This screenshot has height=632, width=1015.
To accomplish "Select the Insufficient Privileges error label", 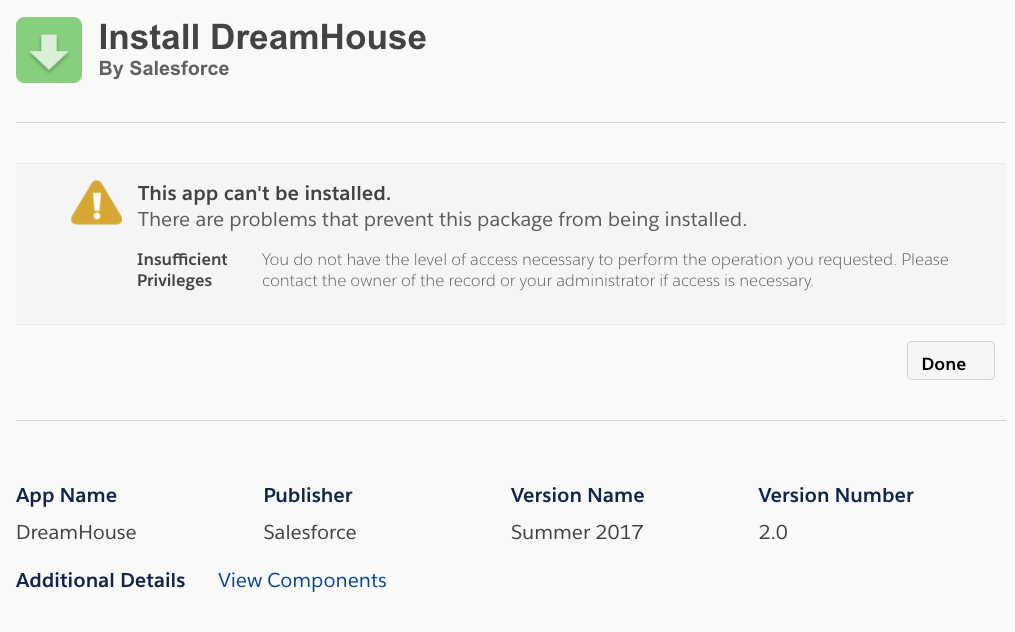I will (182, 270).
